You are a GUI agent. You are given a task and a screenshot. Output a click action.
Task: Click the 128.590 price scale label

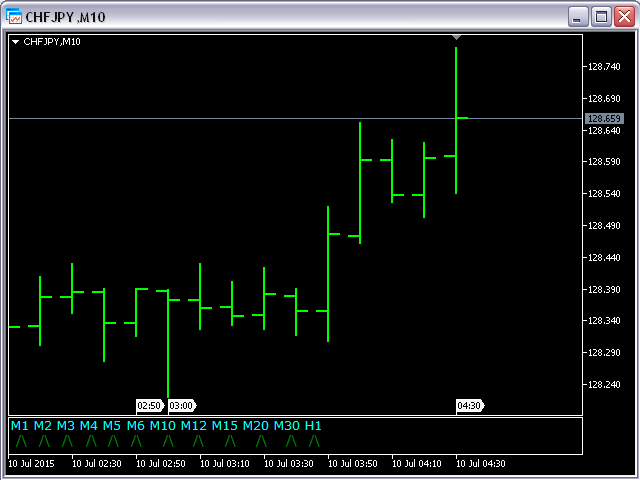point(604,162)
